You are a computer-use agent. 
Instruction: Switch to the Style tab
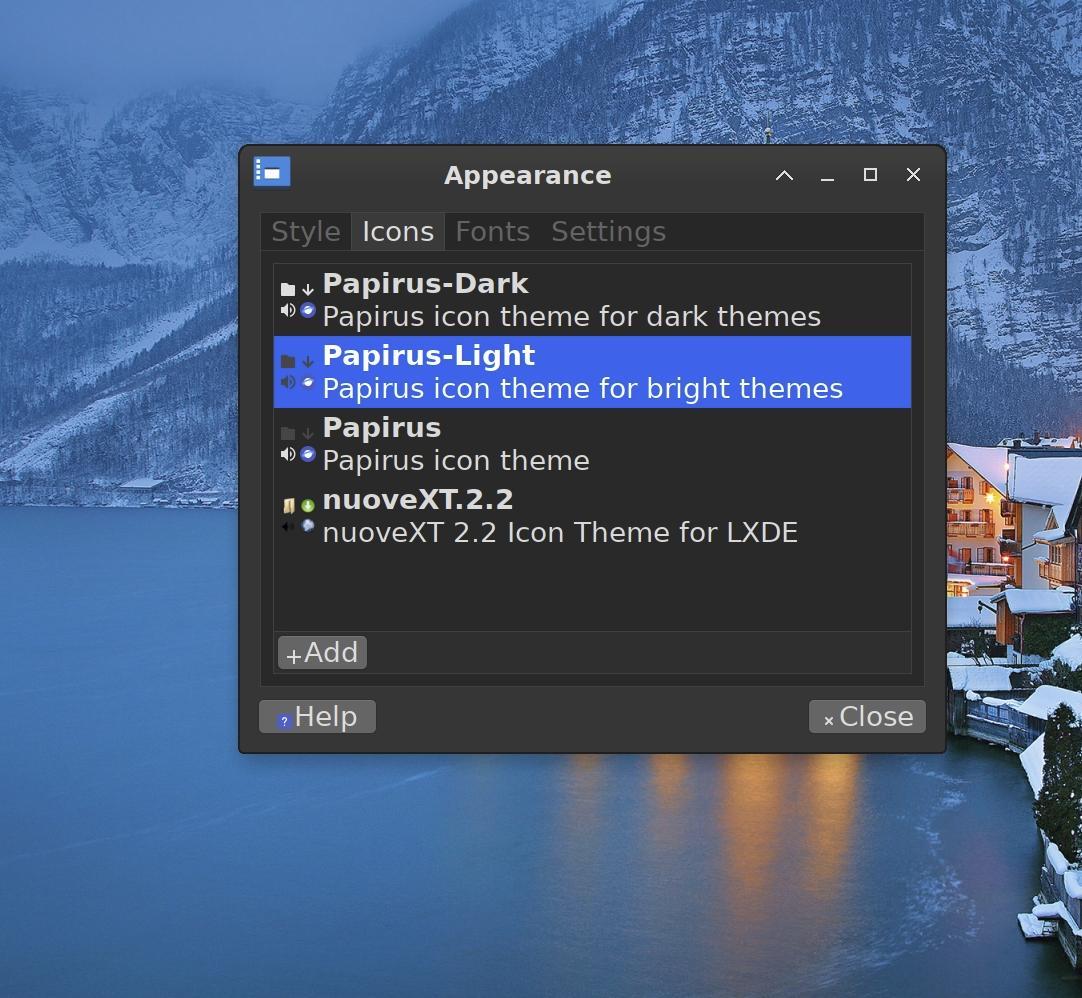(306, 231)
